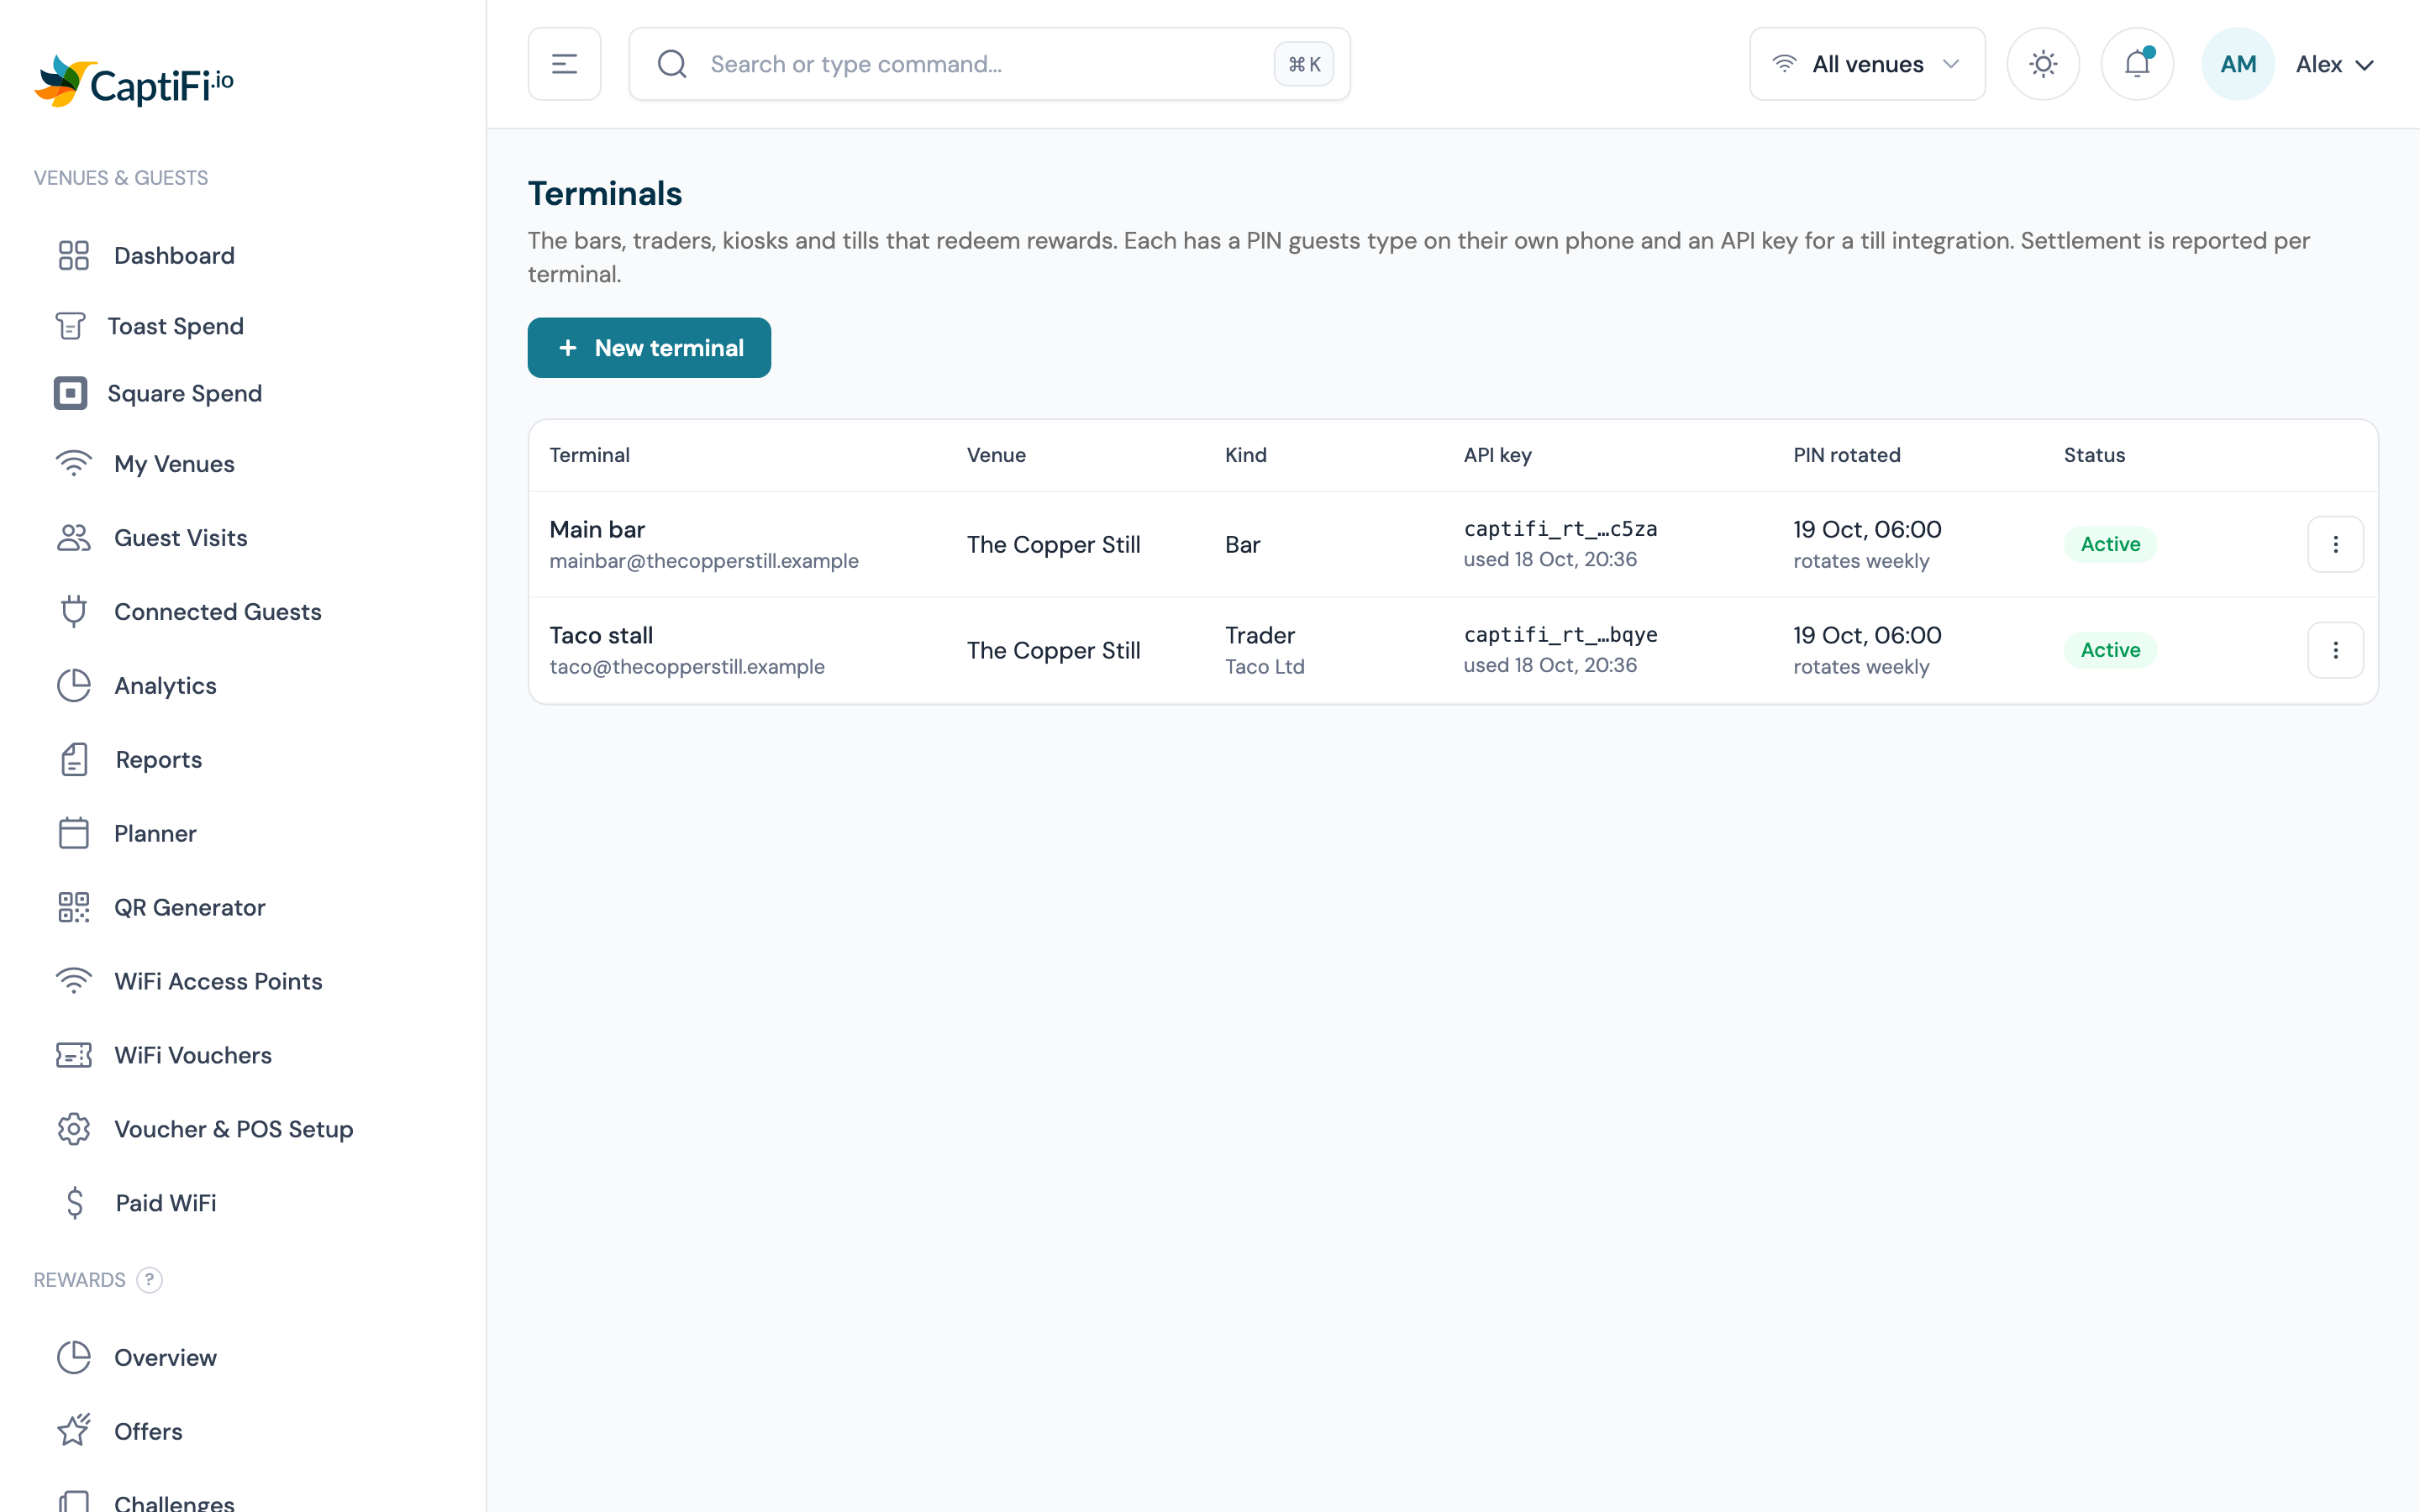Screen dimensions: 2420x1512
Task: Click the PIN rotated column header
Action: pyautogui.click(x=1846, y=455)
